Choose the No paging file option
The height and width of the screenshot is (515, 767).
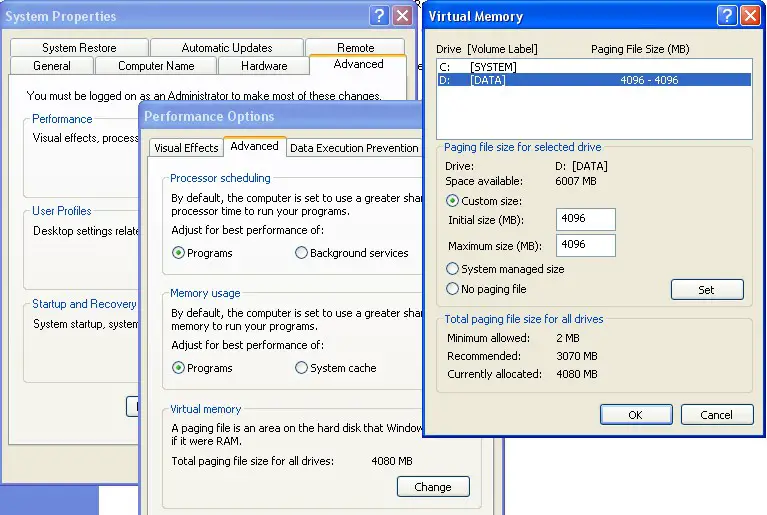[452, 289]
